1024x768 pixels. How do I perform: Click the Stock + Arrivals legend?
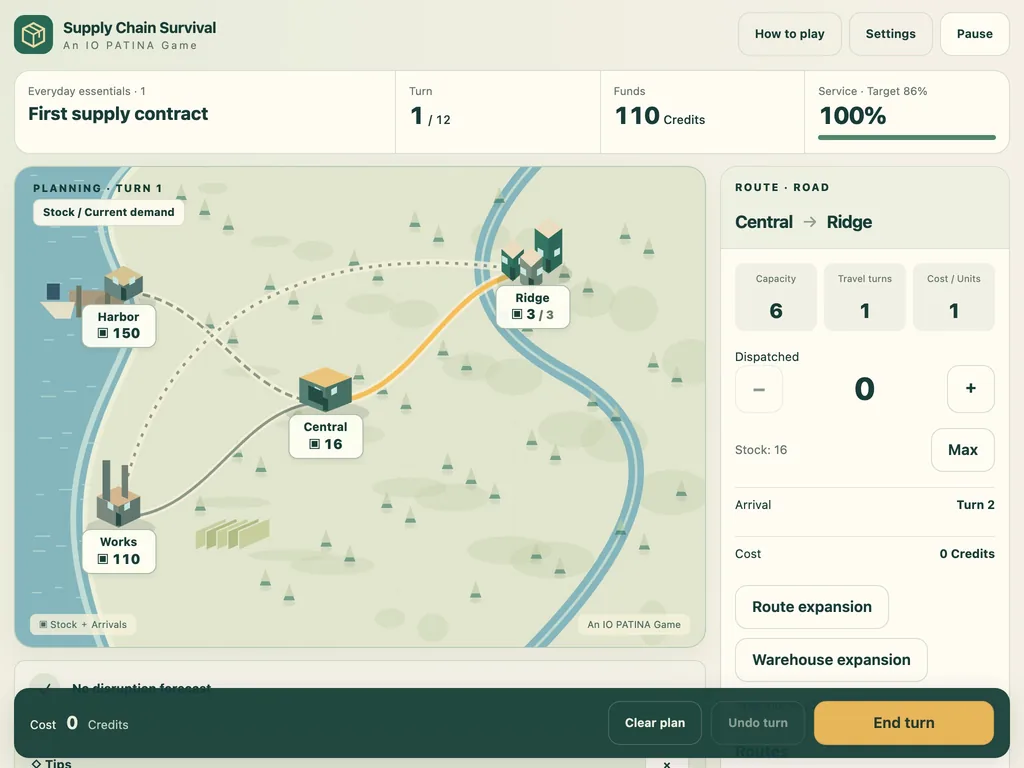click(x=83, y=624)
